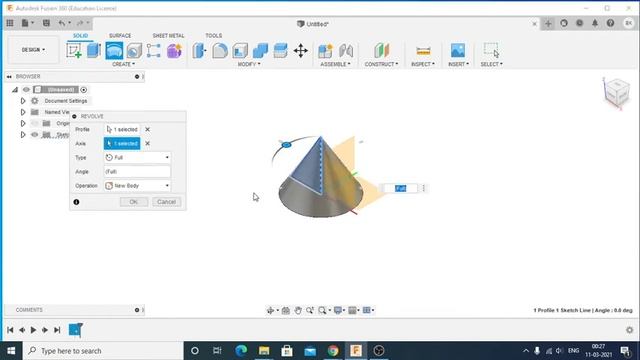Viewport: 640px width, 360px height.
Task: Open the Help question mark icon
Action: click(x=610, y=23)
